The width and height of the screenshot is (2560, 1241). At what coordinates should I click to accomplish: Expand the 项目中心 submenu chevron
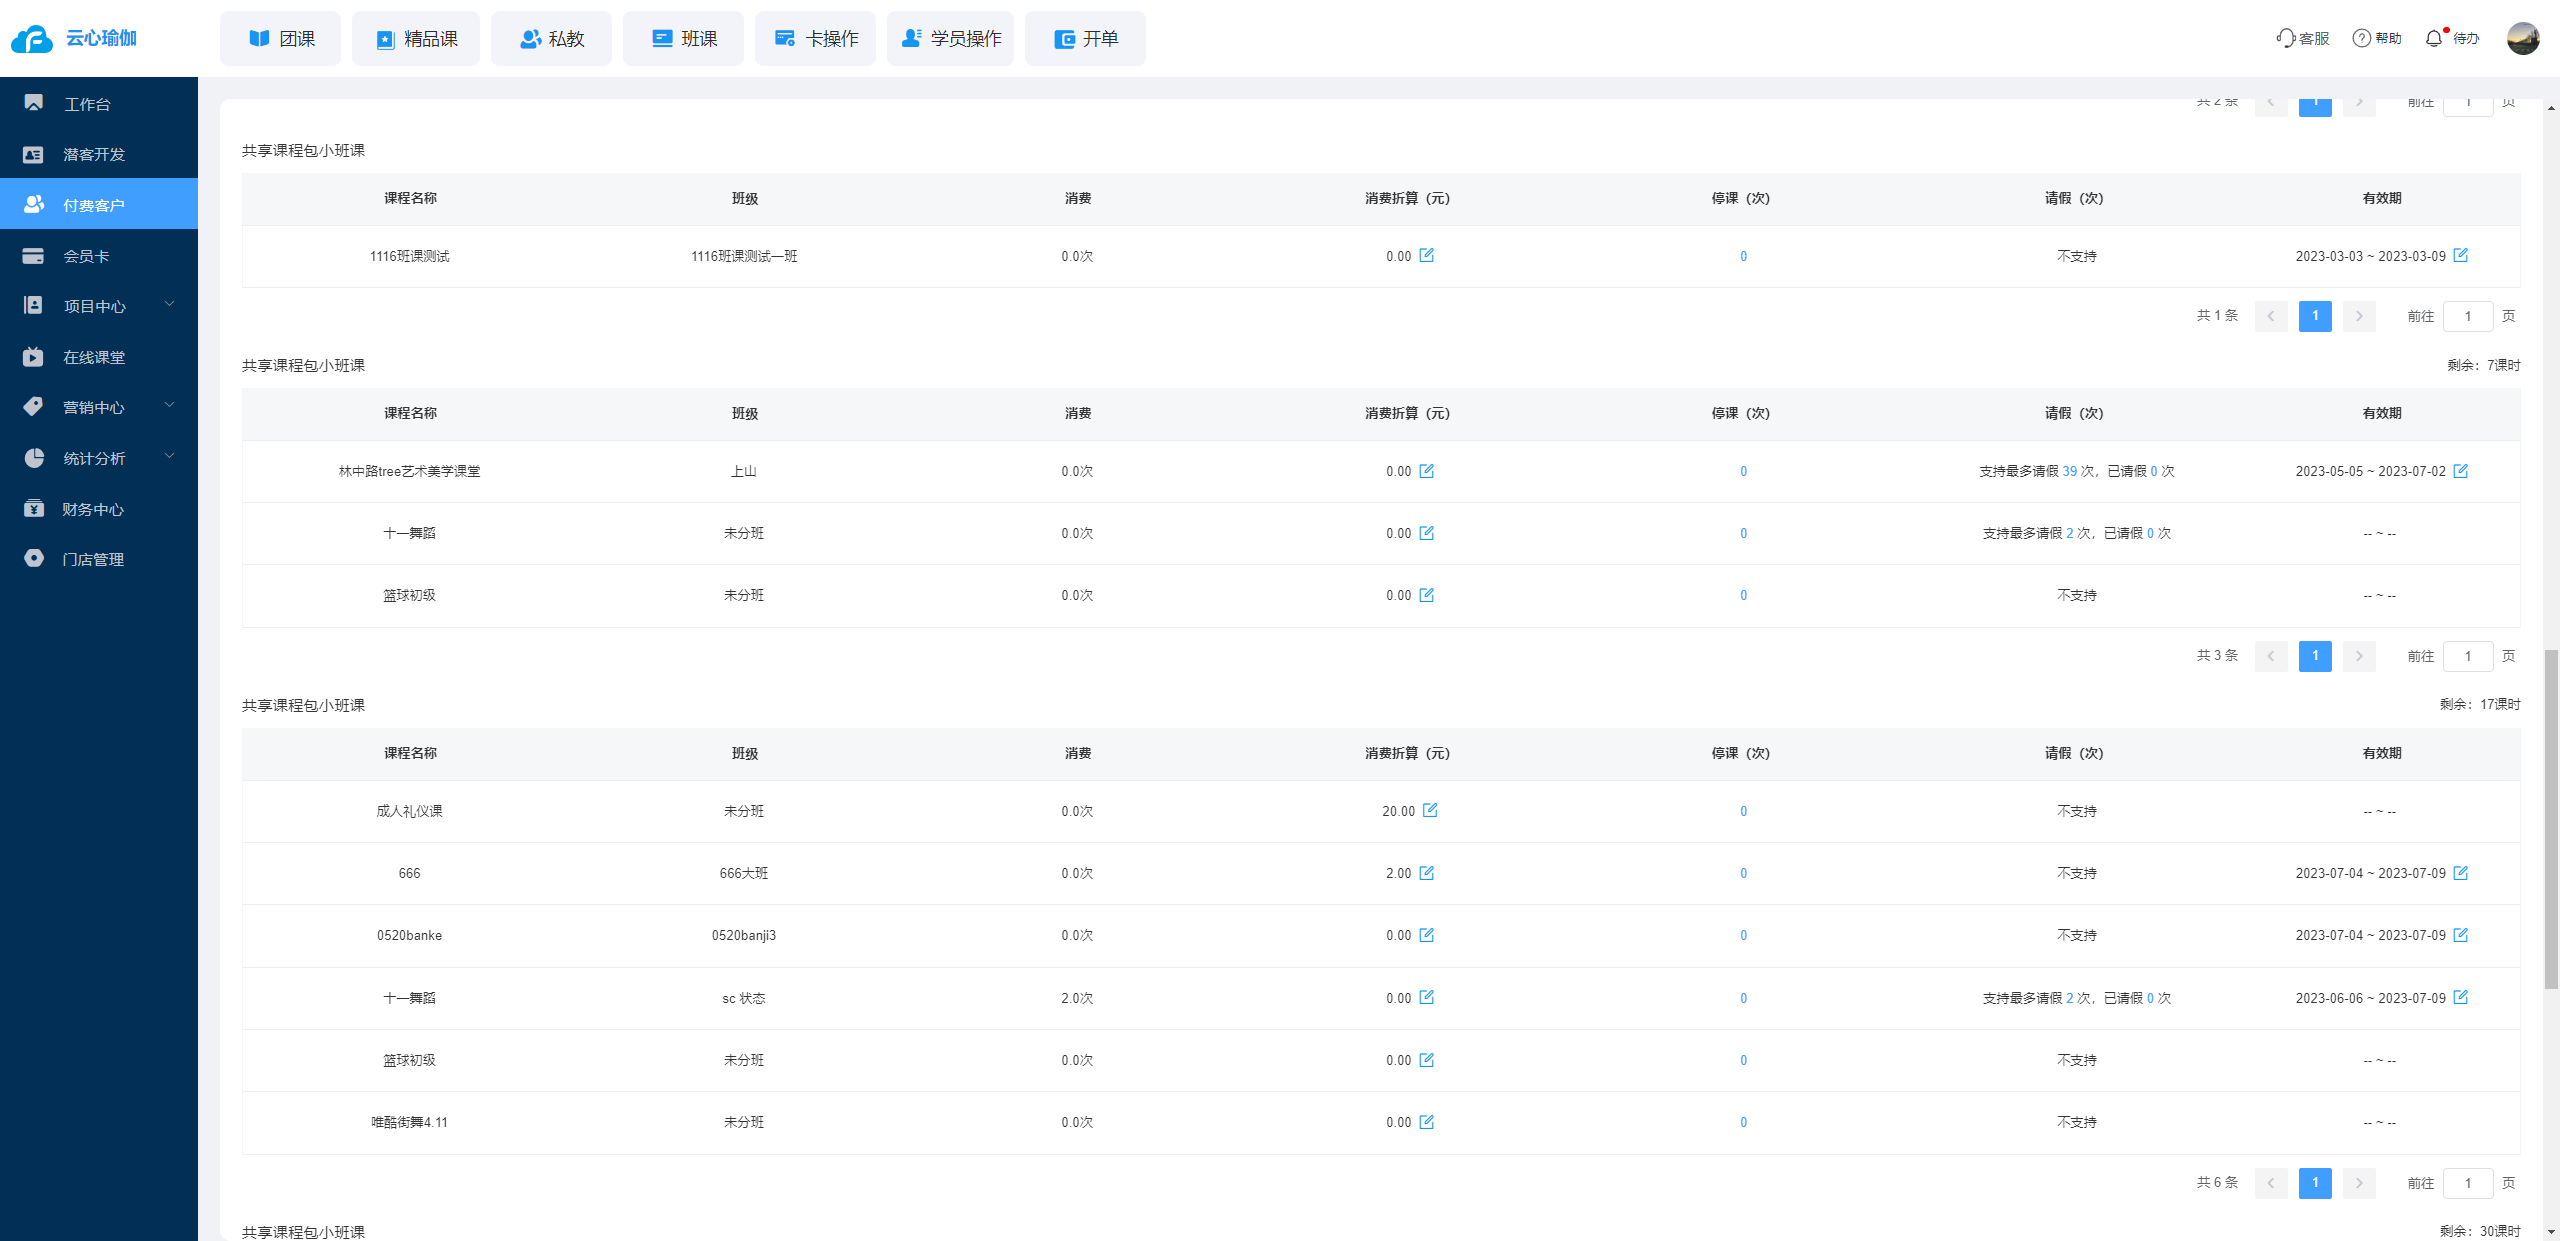click(x=169, y=304)
